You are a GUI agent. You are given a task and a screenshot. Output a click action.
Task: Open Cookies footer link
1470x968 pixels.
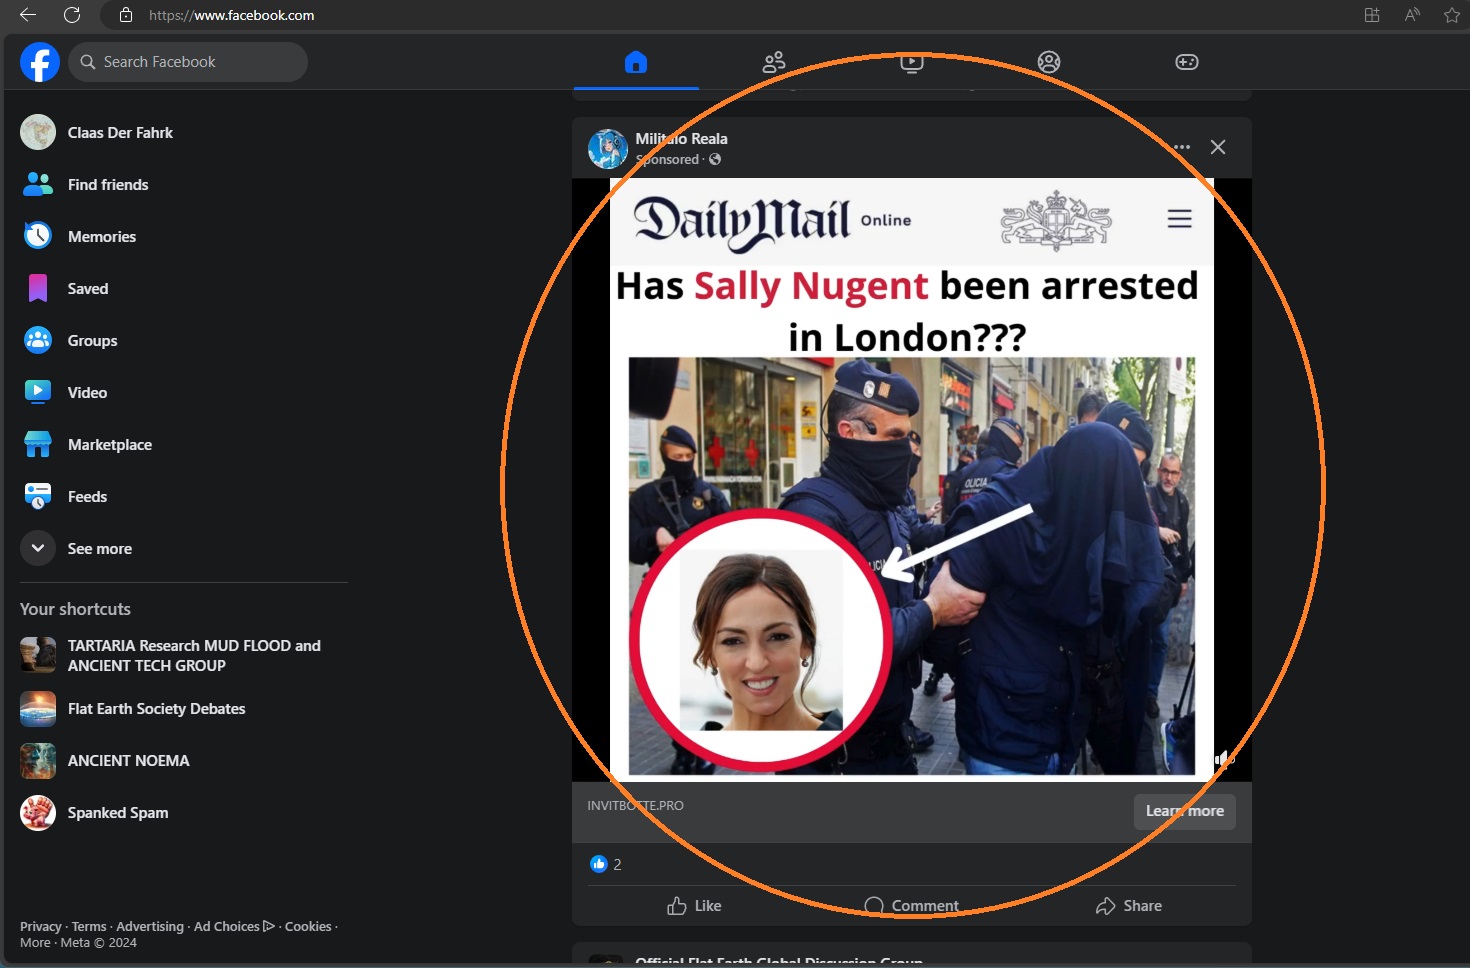(308, 927)
